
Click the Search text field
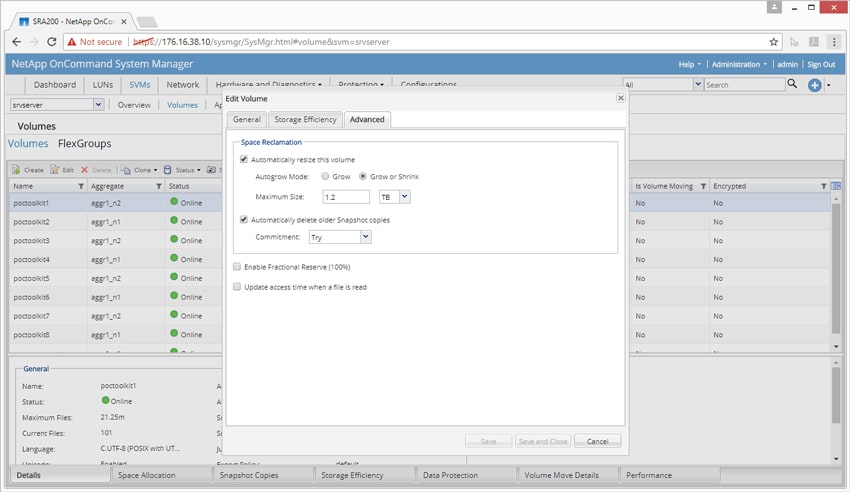coord(744,85)
